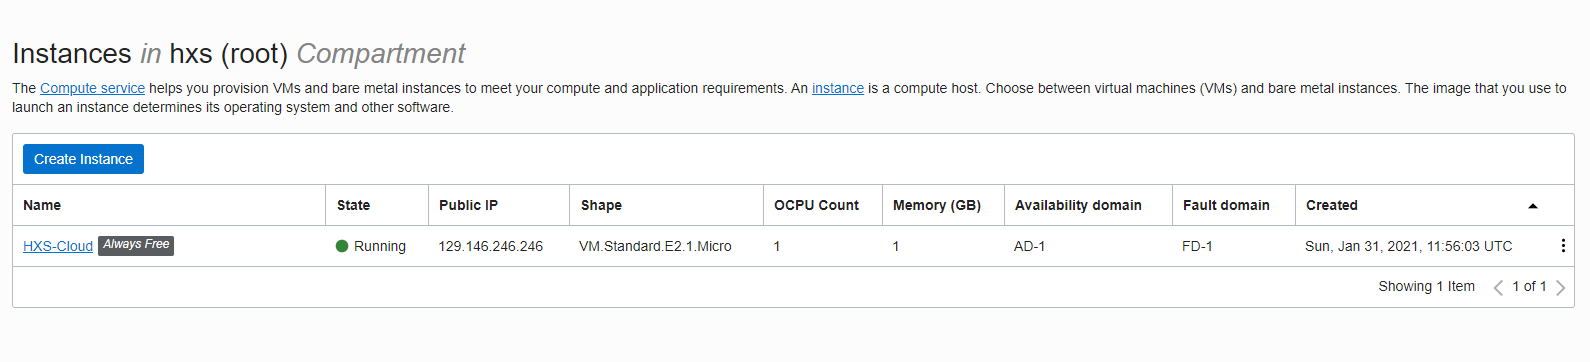The height and width of the screenshot is (362, 1590).
Task: Click the AD-1 availability domain cell
Action: point(1029,246)
